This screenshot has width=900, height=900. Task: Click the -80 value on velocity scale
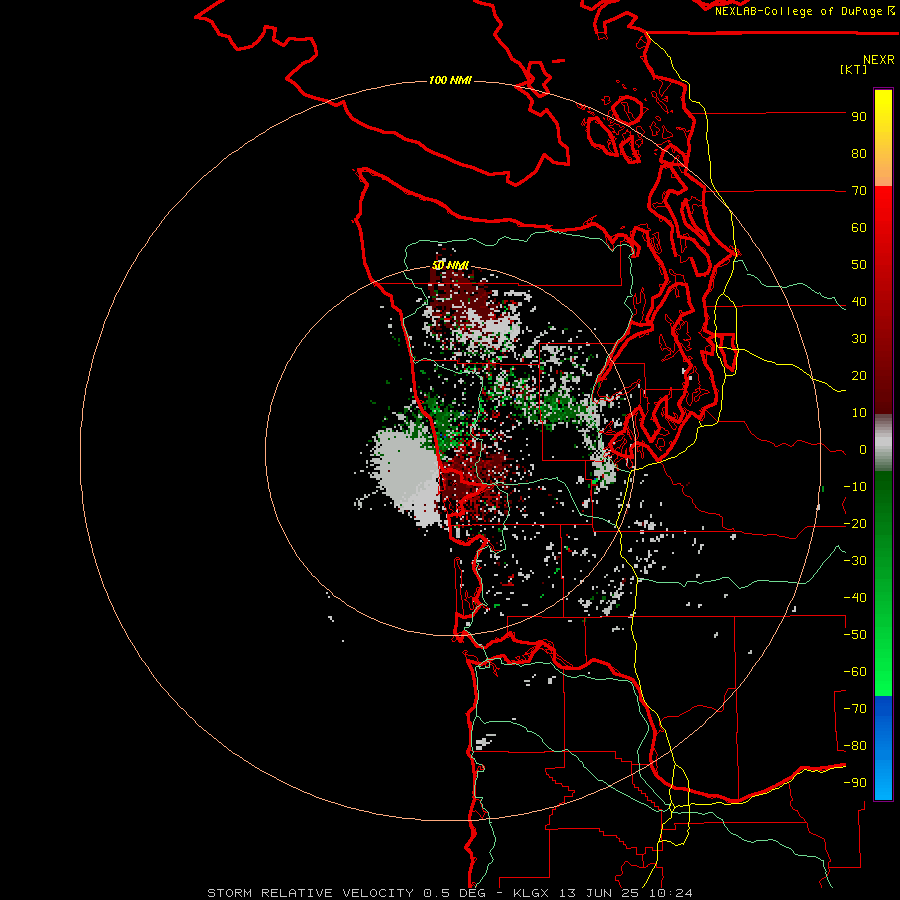pyautogui.click(x=855, y=746)
